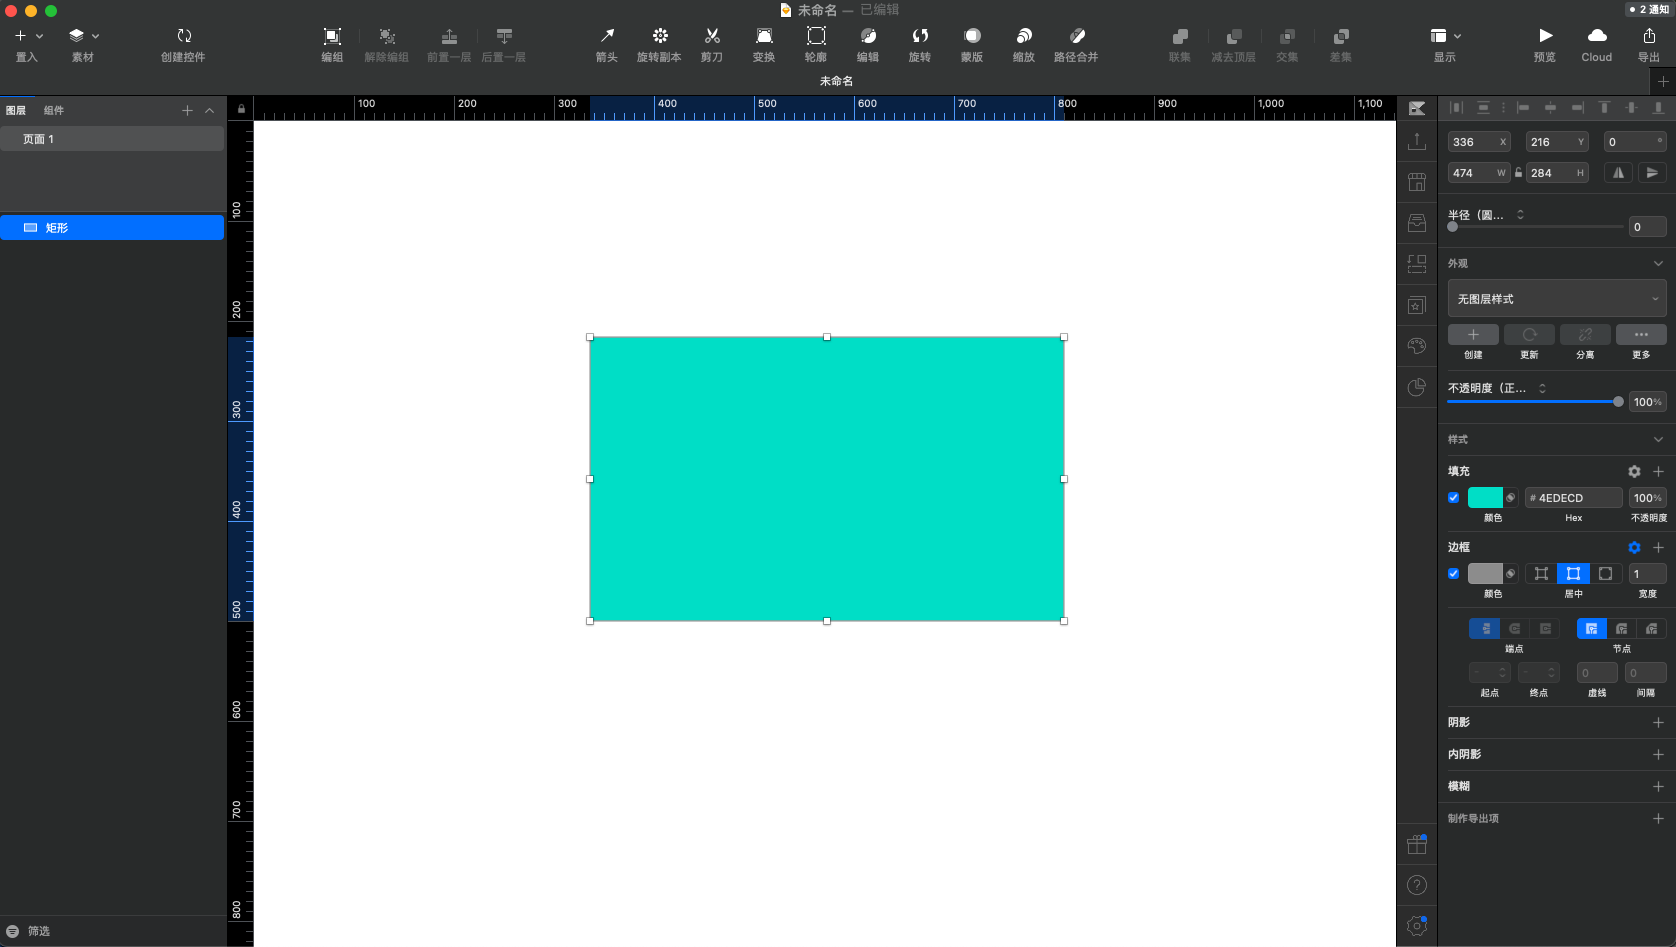The height and width of the screenshot is (947, 1676).
Task: Add a new 阴影 shadow
Action: coord(1658,722)
